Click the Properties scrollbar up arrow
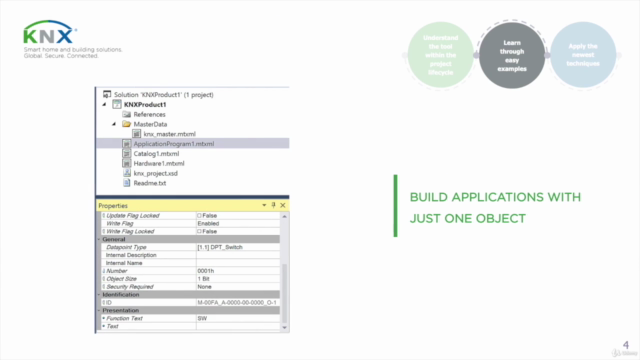Image resolution: width=640 pixels, height=360 pixels. (x=284, y=216)
